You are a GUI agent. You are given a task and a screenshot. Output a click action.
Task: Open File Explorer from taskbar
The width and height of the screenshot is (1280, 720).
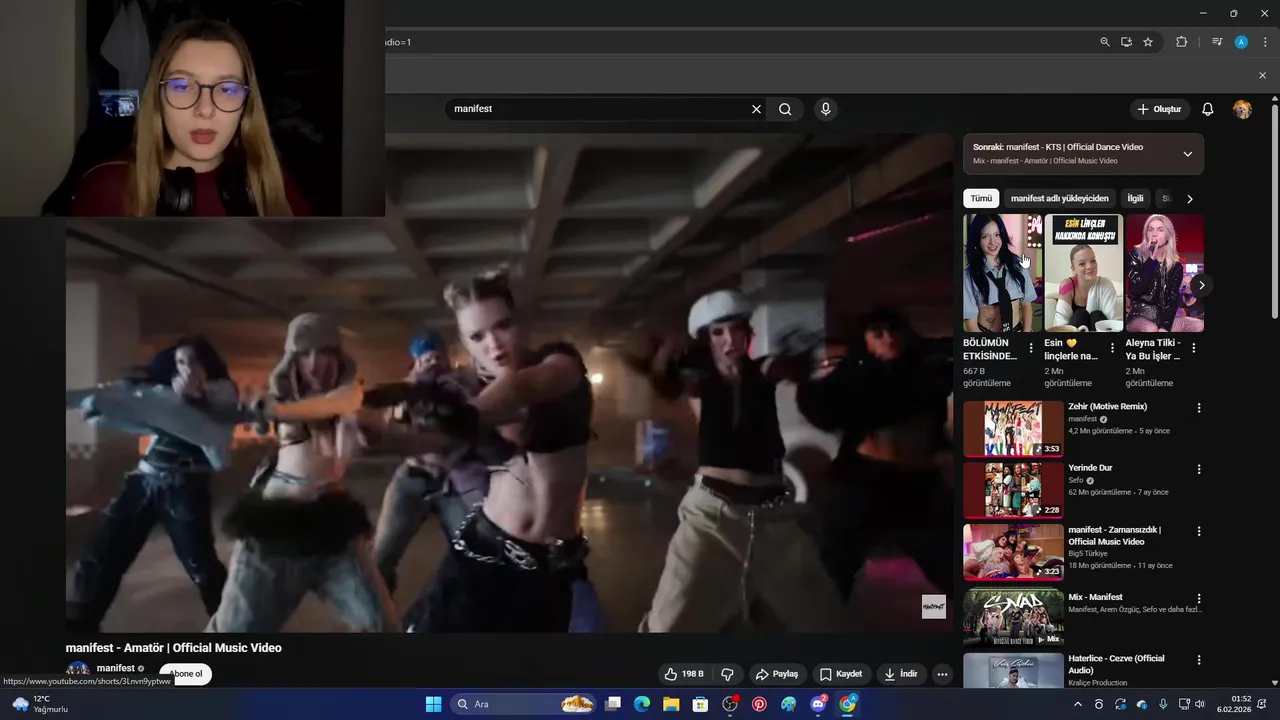point(671,704)
